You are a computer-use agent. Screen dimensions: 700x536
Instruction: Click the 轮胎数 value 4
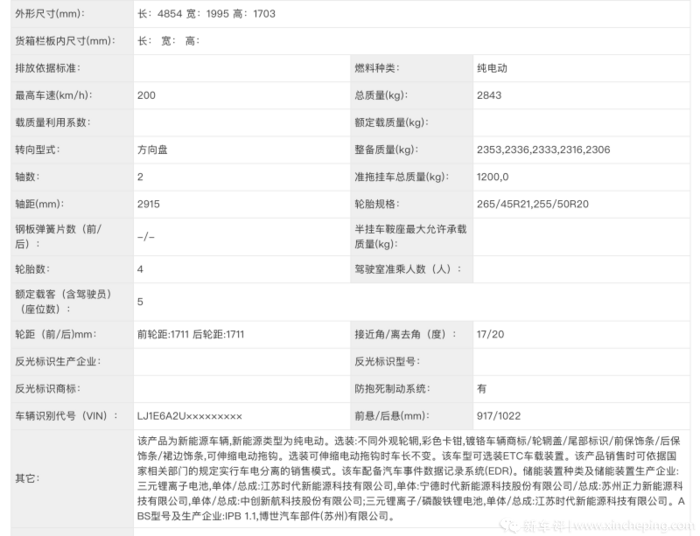[x=140, y=269]
